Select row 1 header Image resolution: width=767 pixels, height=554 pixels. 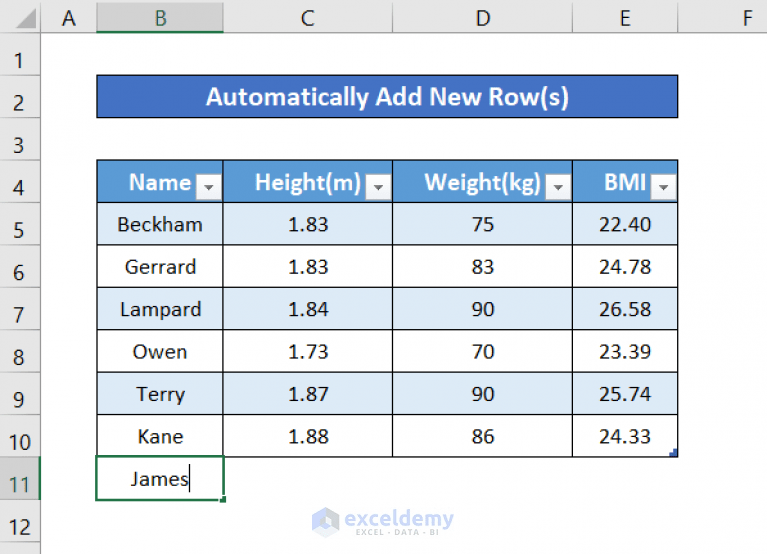[x=20, y=54]
